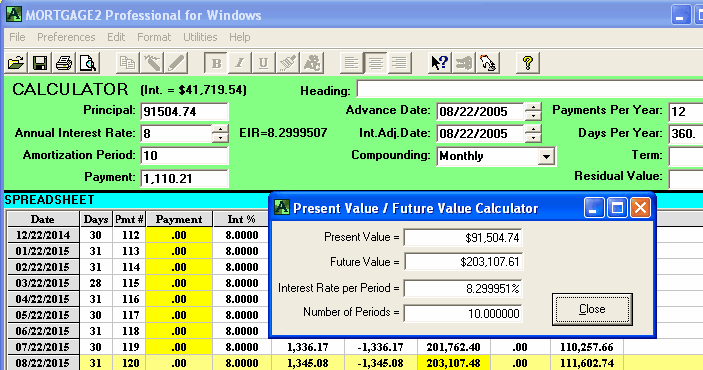Viewport: 703px width, 370px height.
Task: Click Interest Rate per Period field
Action: pyautogui.click(x=463, y=288)
